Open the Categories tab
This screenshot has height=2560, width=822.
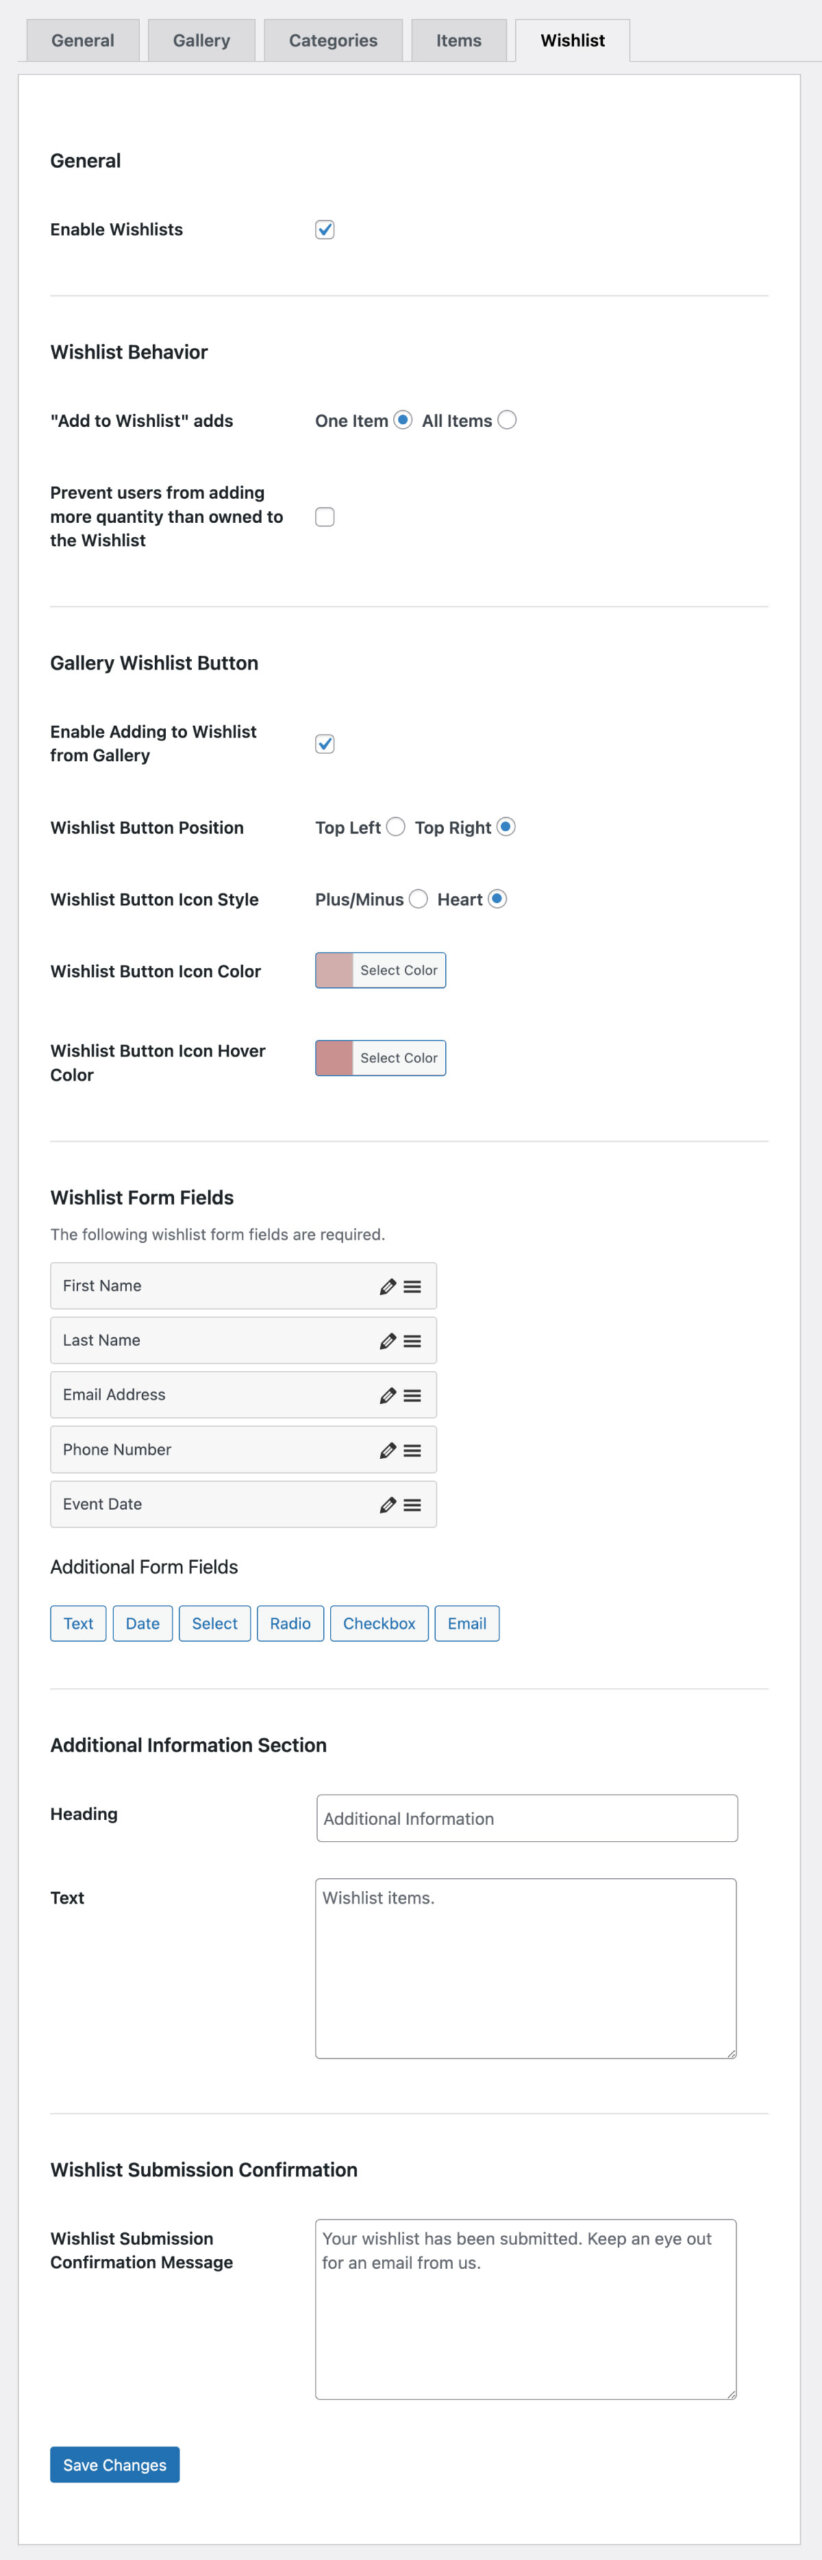point(333,41)
